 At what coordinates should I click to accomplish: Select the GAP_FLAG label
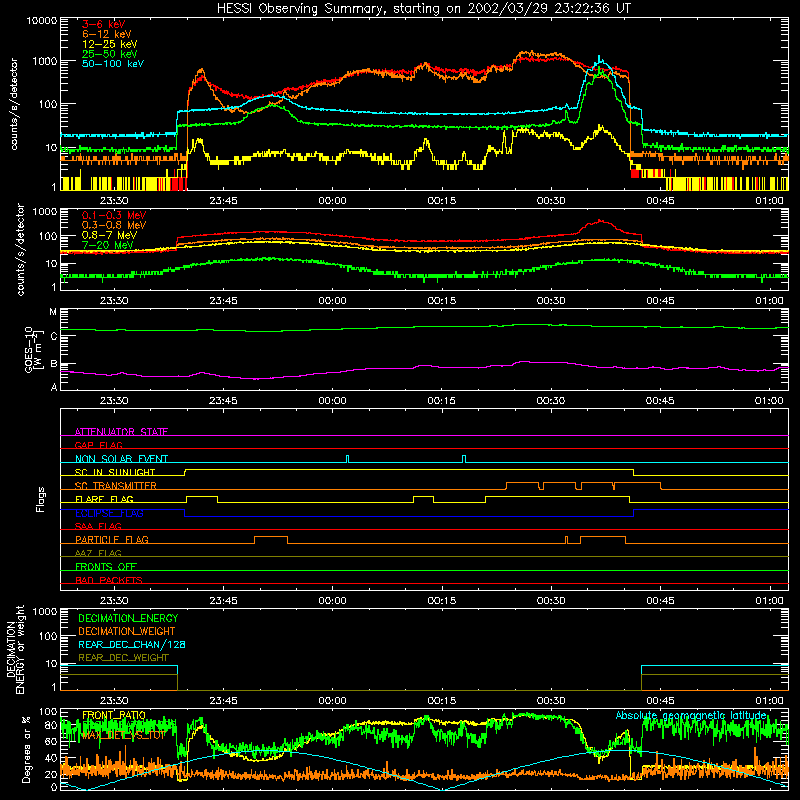coord(98,445)
